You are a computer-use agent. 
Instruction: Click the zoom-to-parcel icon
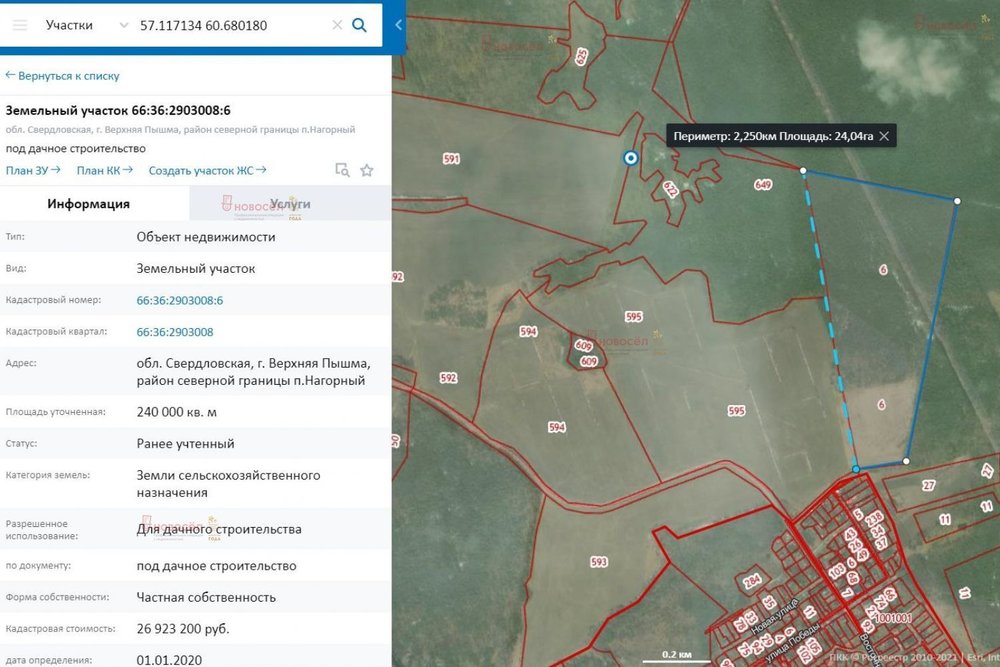pyautogui.click(x=342, y=170)
